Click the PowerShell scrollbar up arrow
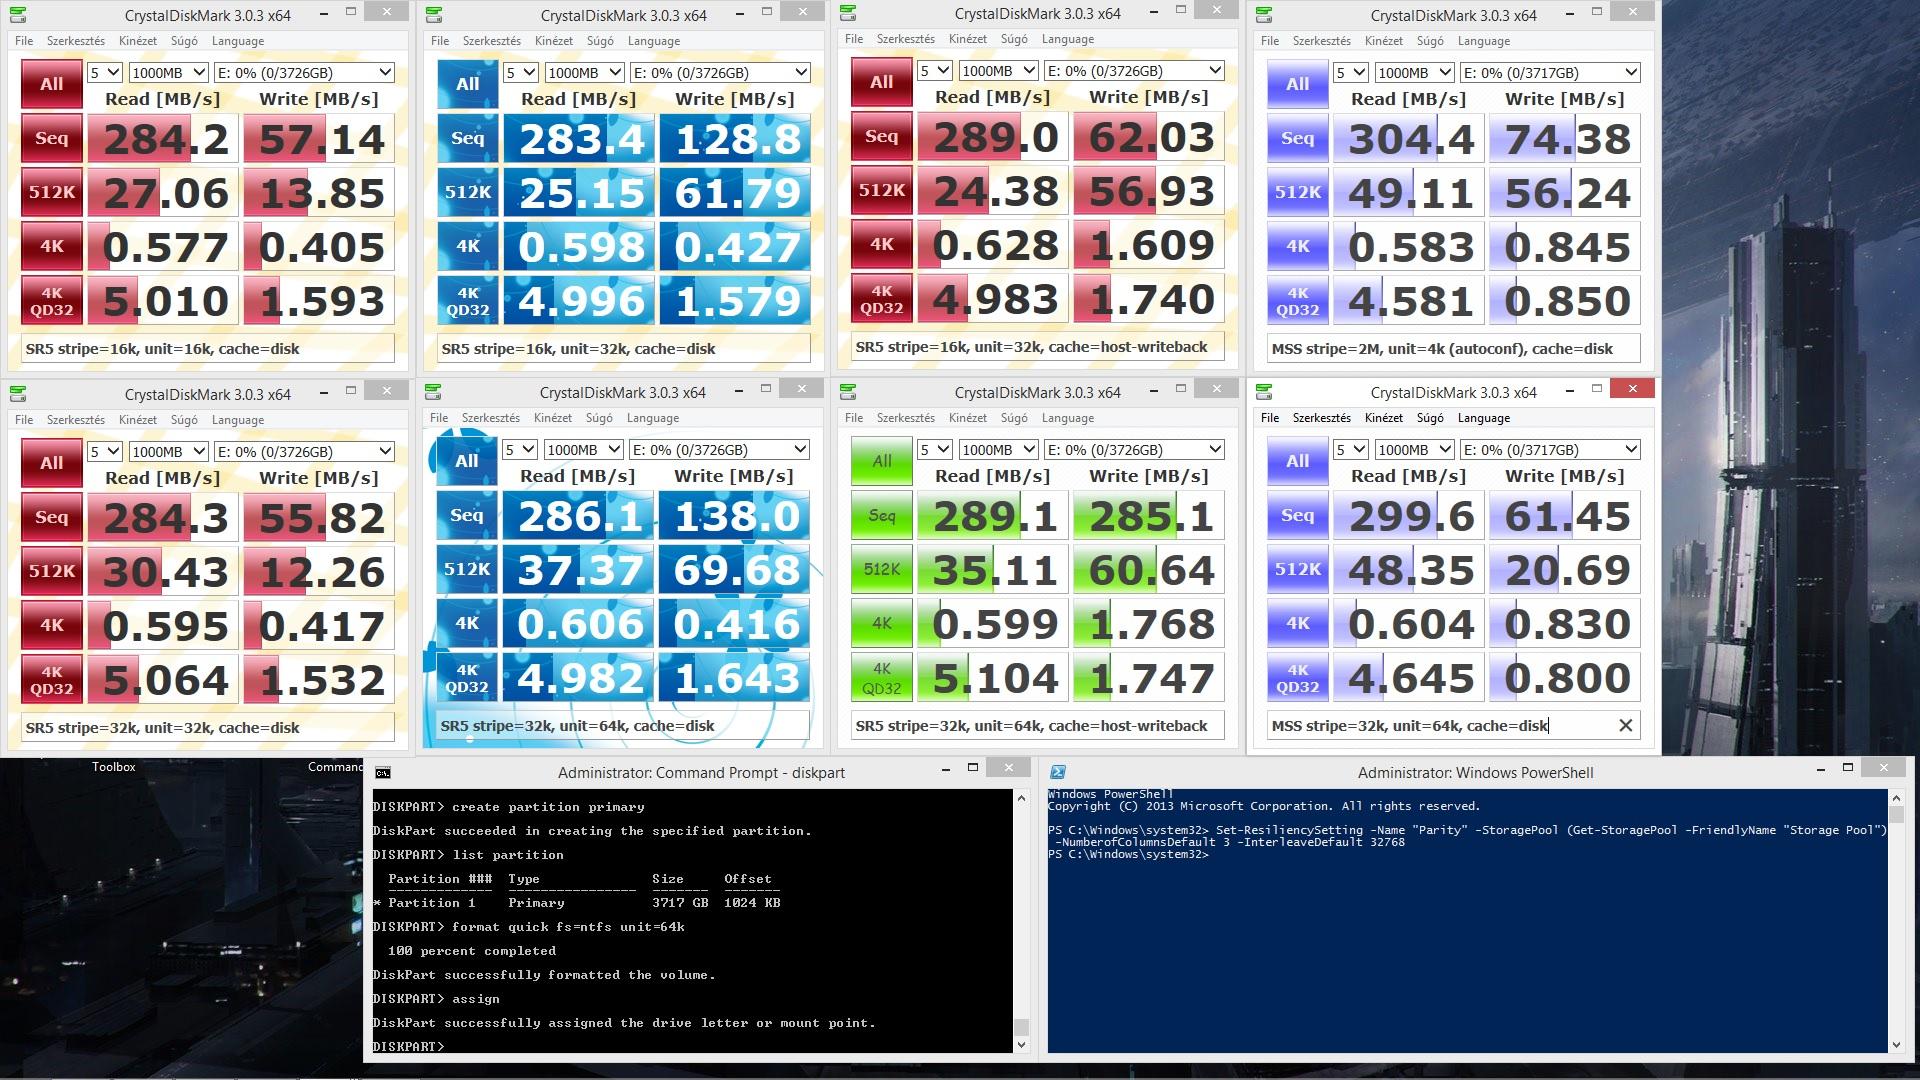 pos(1896,798)
